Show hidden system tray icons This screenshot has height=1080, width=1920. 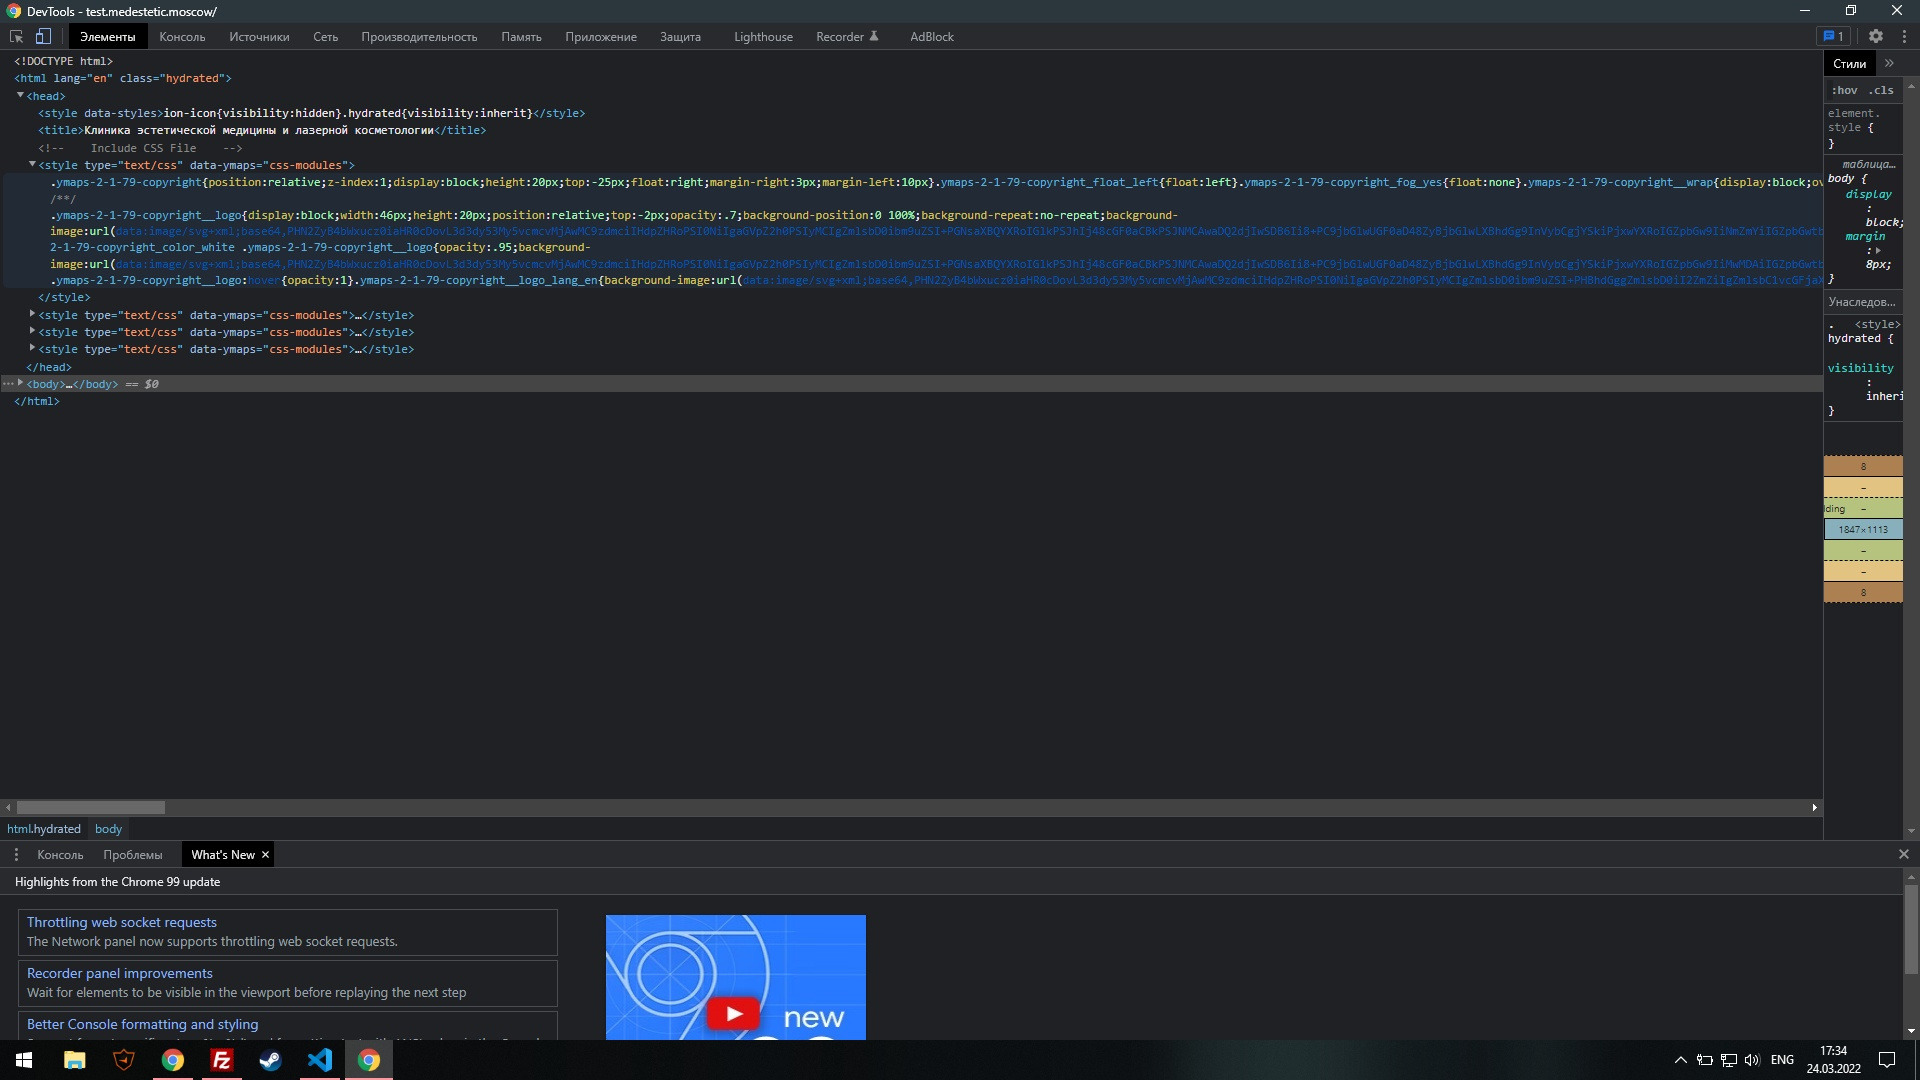coord(1680,1060)
